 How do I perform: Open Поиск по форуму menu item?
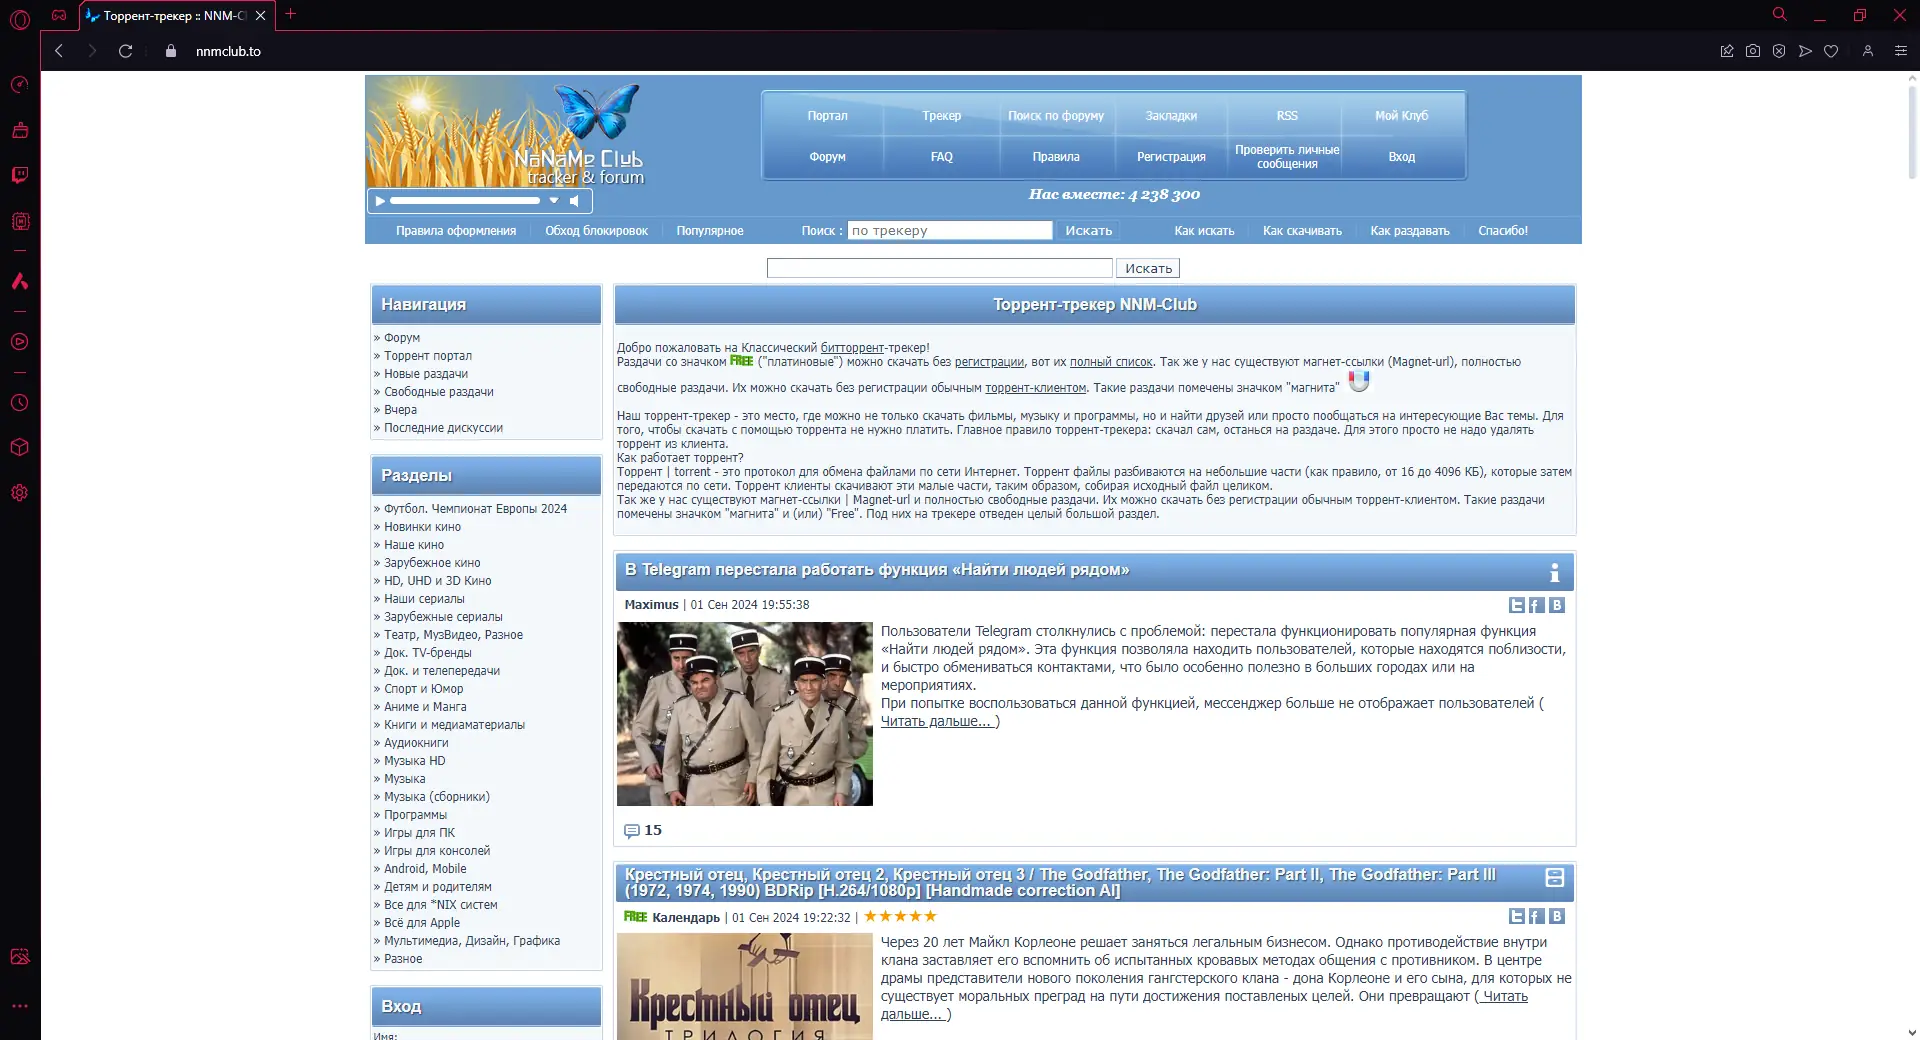tap(1056, 116)
